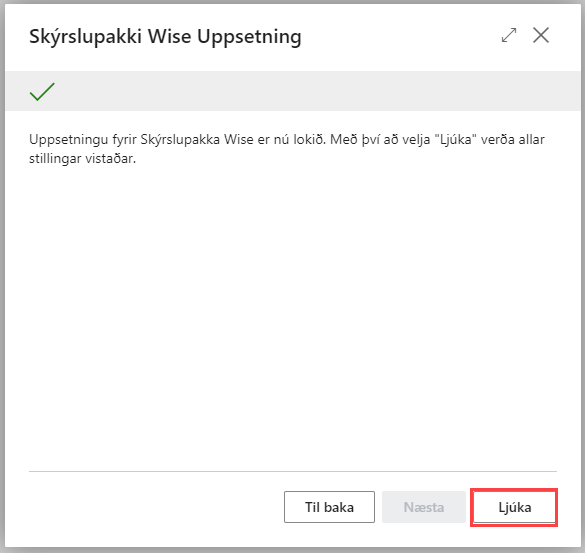Click the words "Með því að velja"
This screenshot has width=585, height=553.
380,140
